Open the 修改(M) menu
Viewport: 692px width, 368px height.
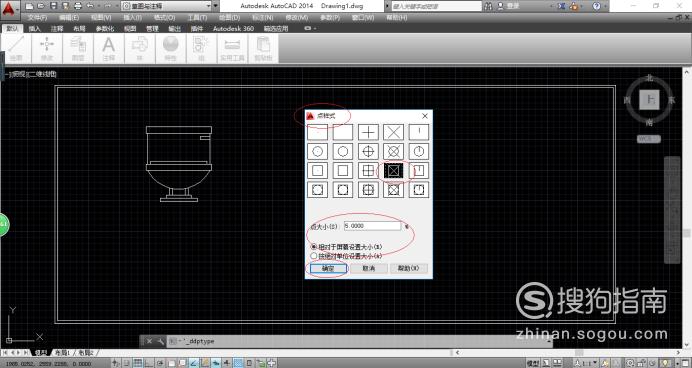click(297, 18)
